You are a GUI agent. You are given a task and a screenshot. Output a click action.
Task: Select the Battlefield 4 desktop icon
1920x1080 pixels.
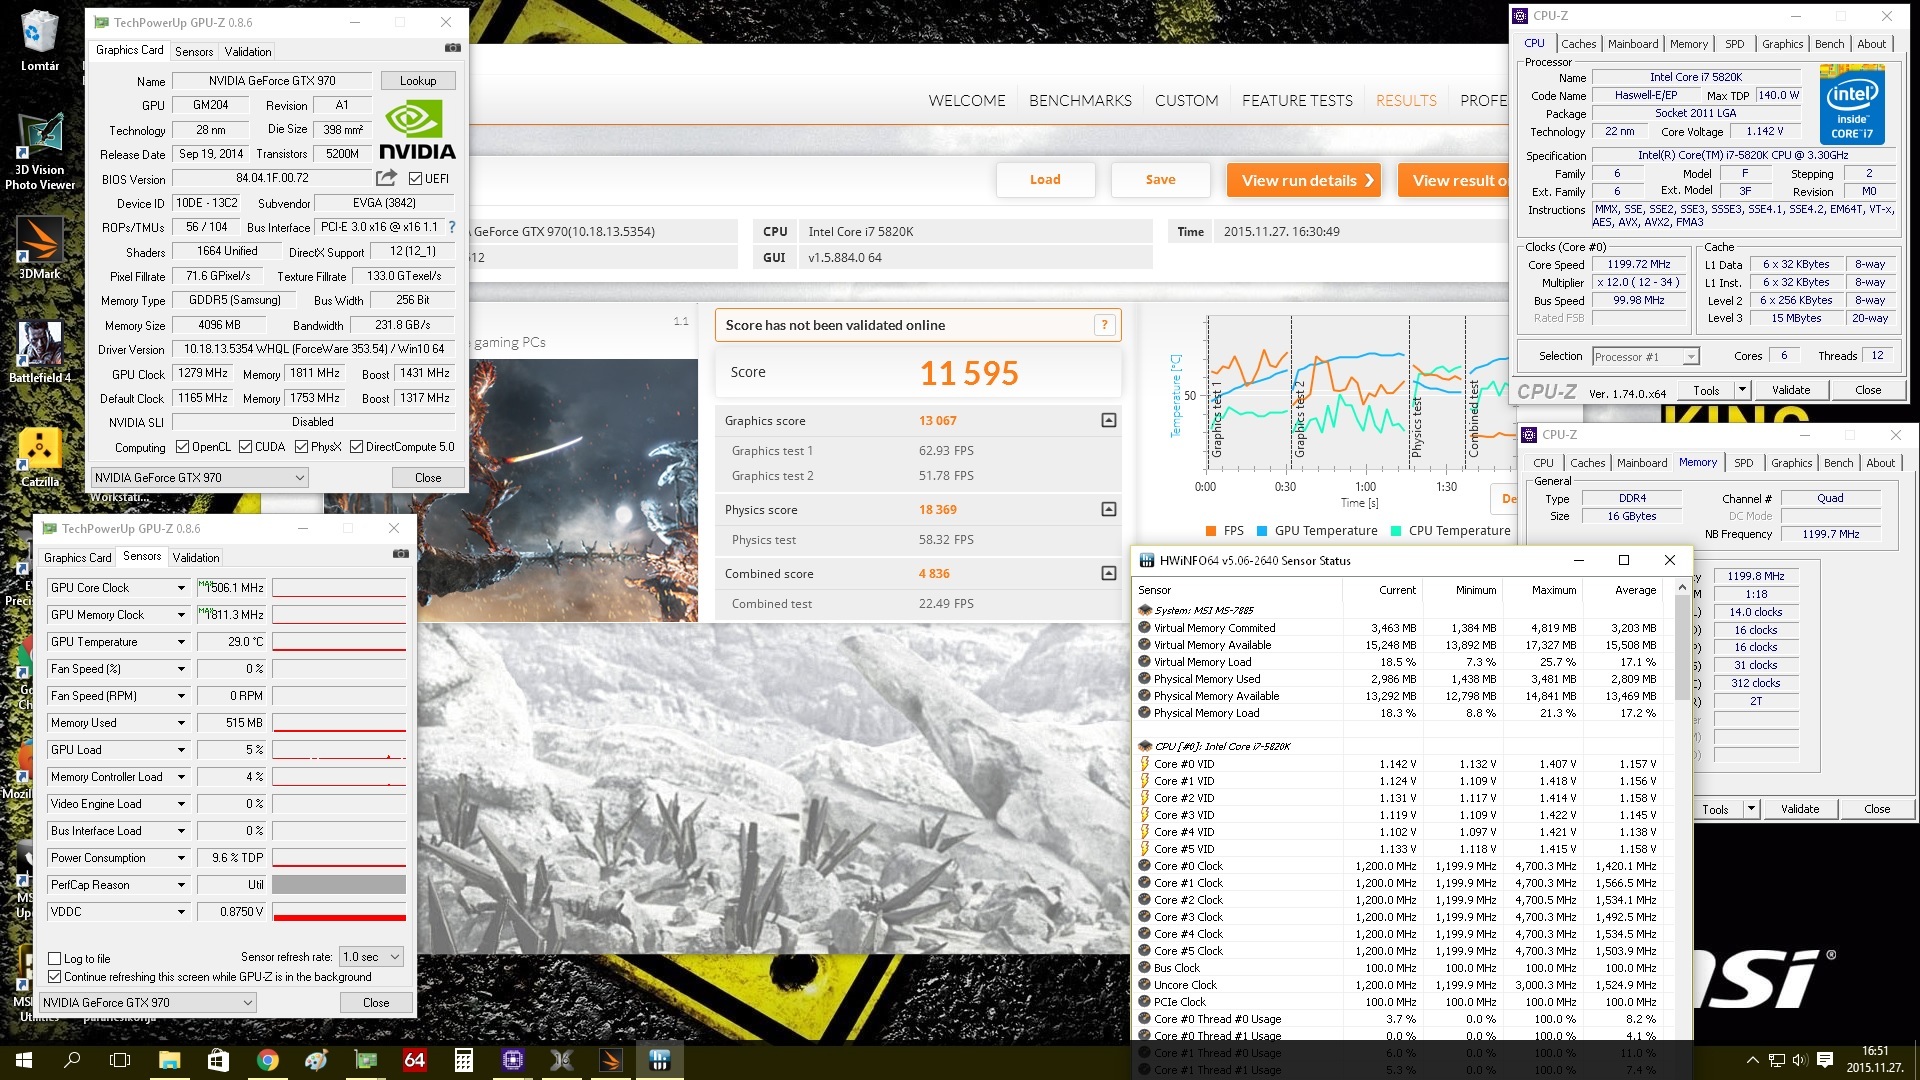pos(40,352)
